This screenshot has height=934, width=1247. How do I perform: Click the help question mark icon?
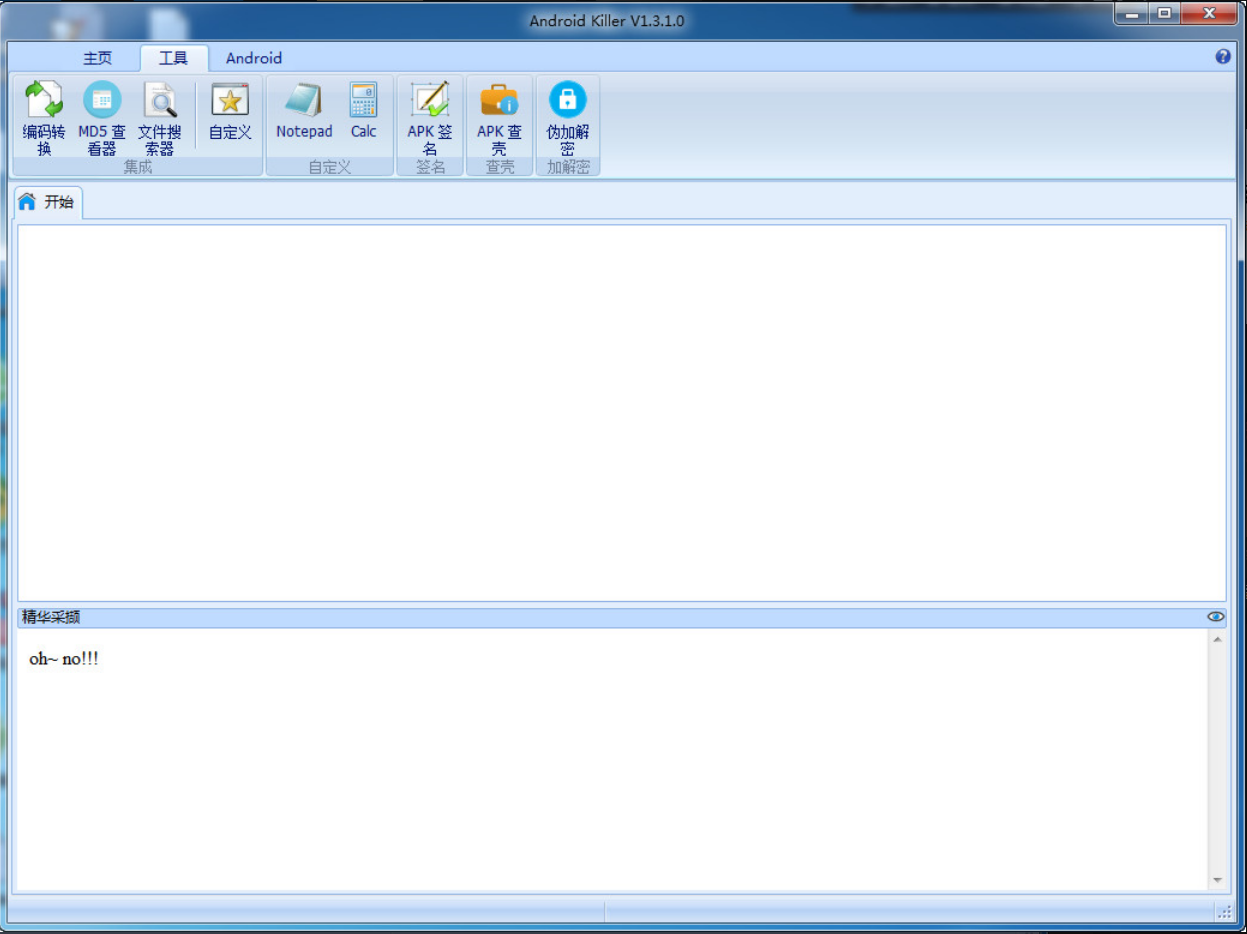[1223, 57]
